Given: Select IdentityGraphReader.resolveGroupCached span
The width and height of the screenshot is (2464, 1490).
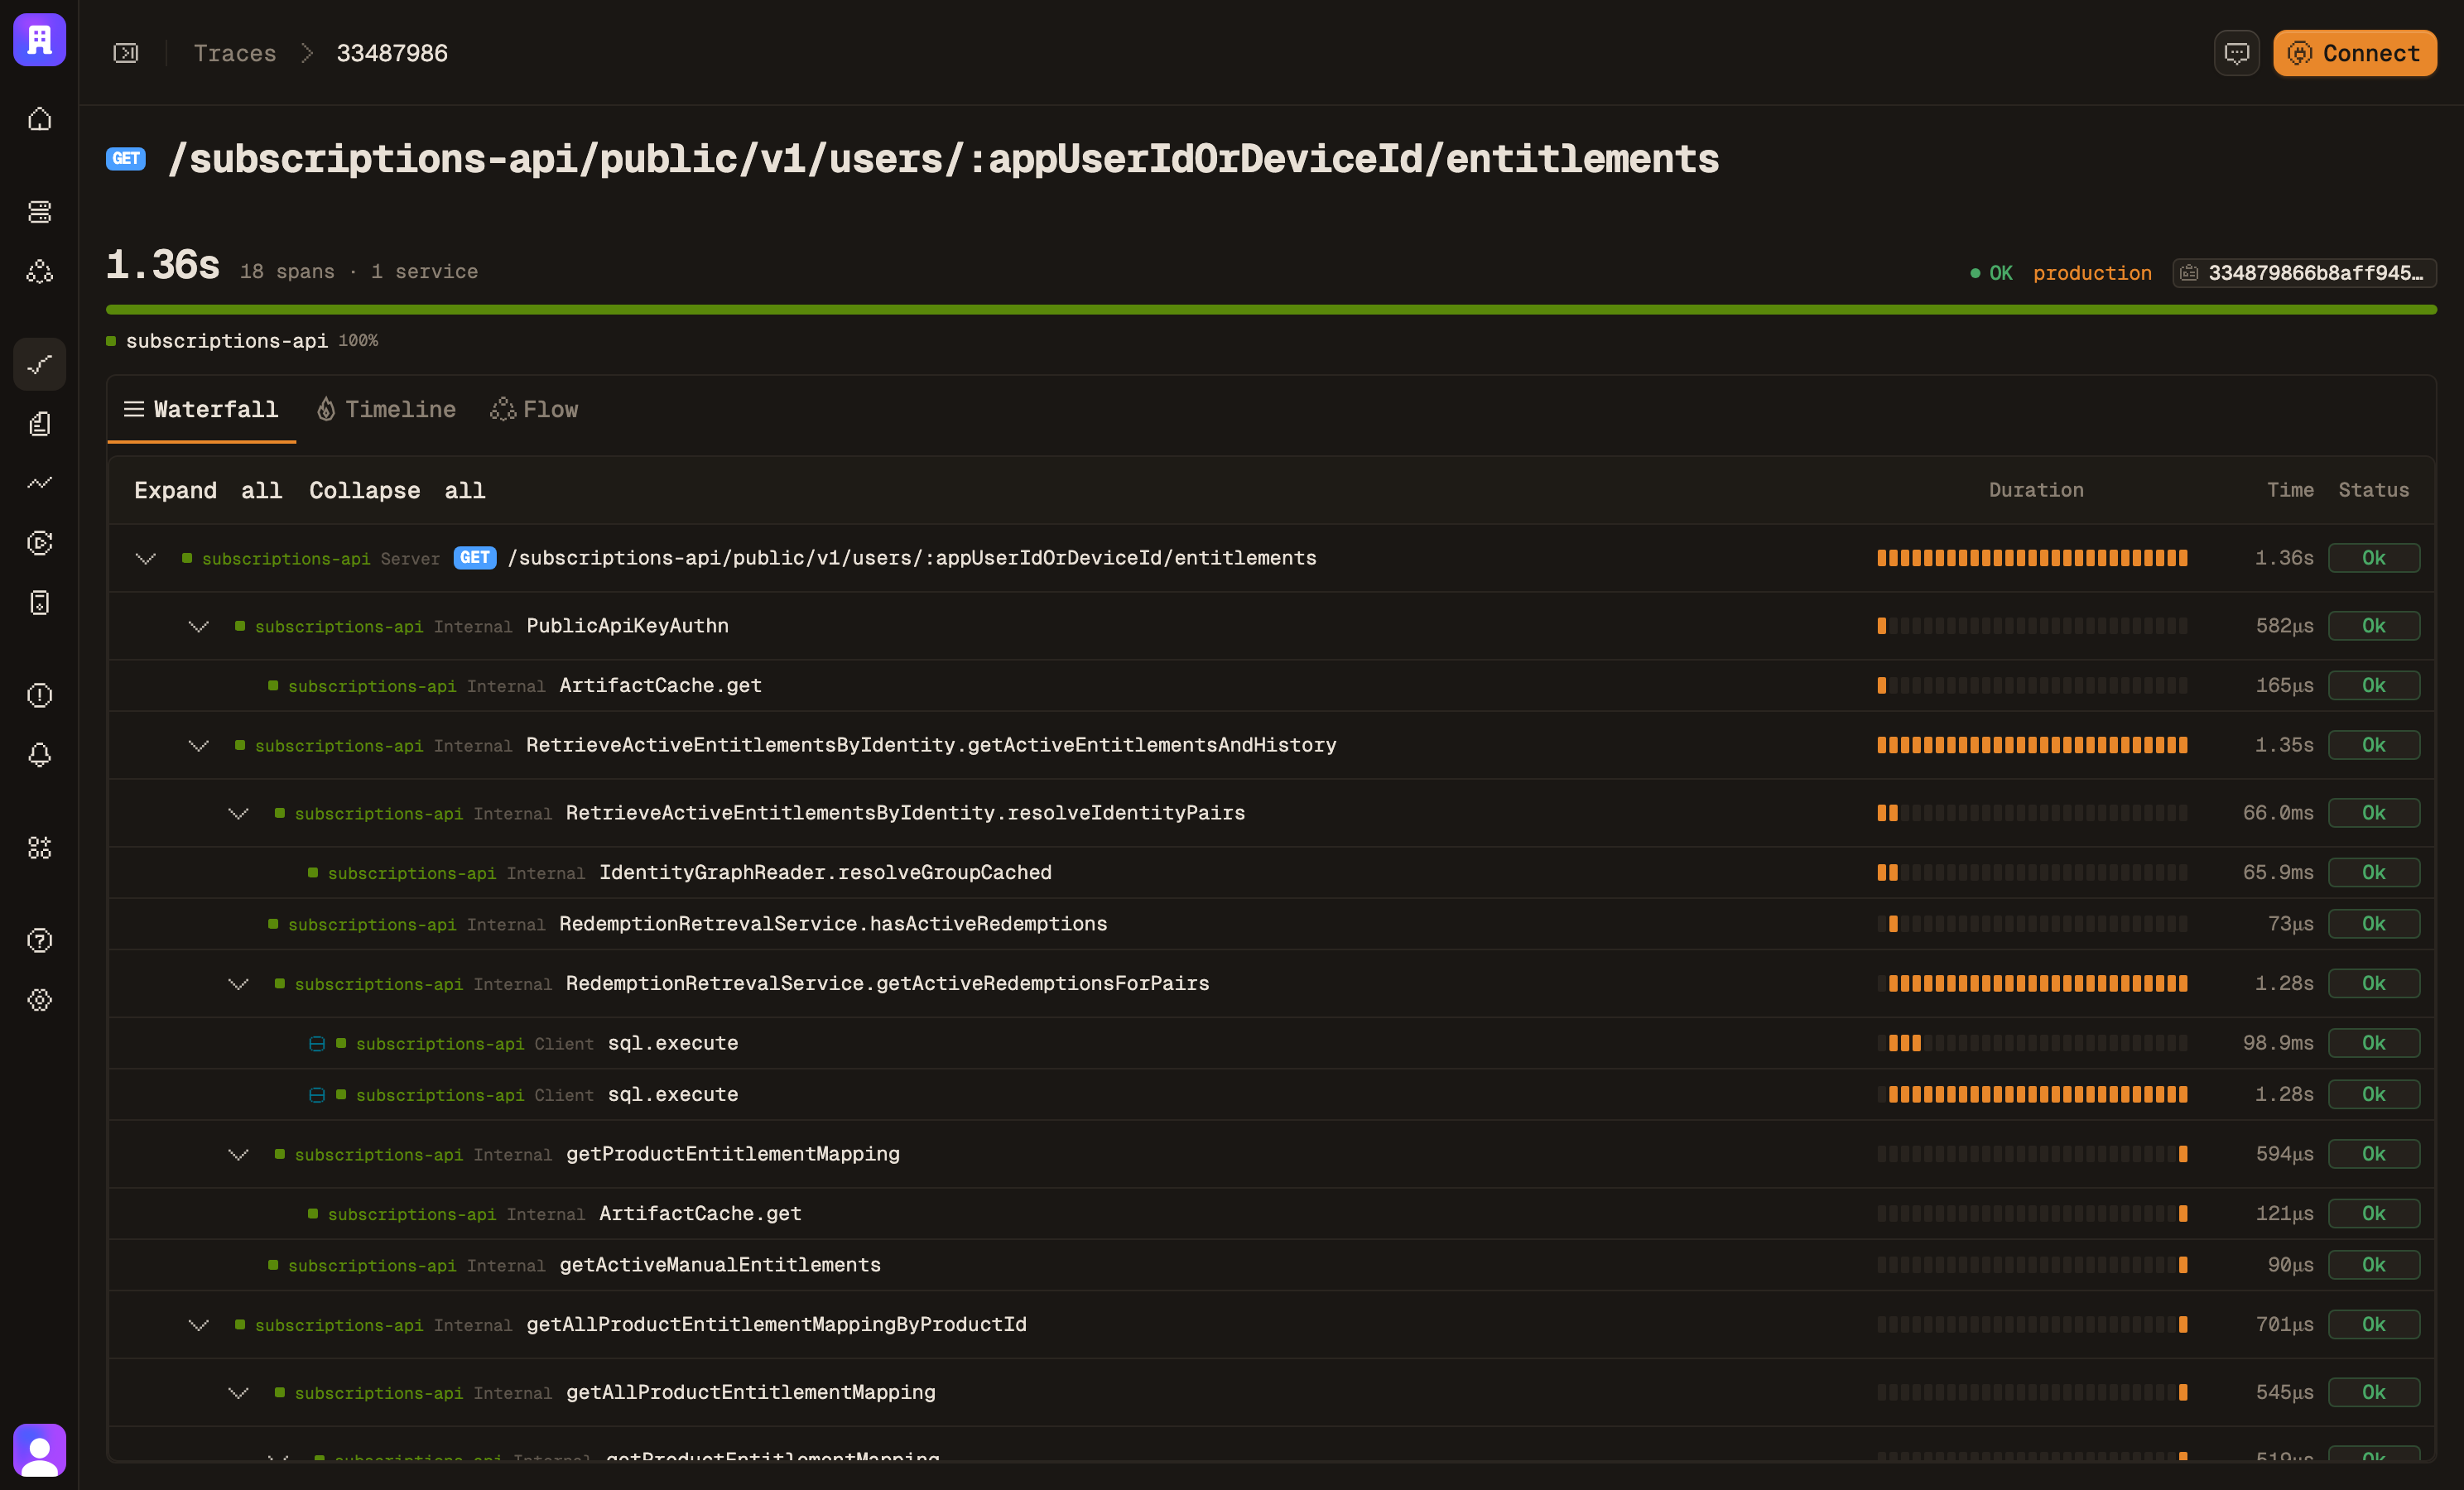Looking at the screenshot, I should (x=1271, y=872).
